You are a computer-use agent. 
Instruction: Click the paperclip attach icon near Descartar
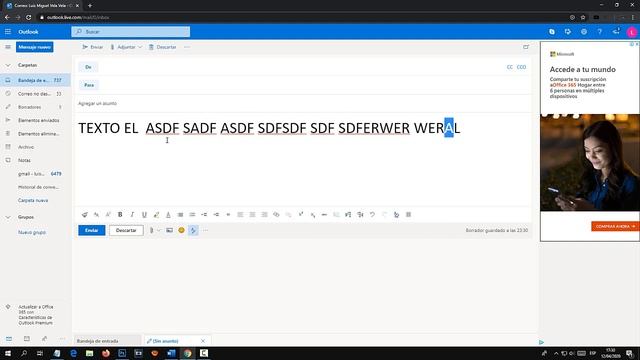pyautogui.click(x=152, y=230)
